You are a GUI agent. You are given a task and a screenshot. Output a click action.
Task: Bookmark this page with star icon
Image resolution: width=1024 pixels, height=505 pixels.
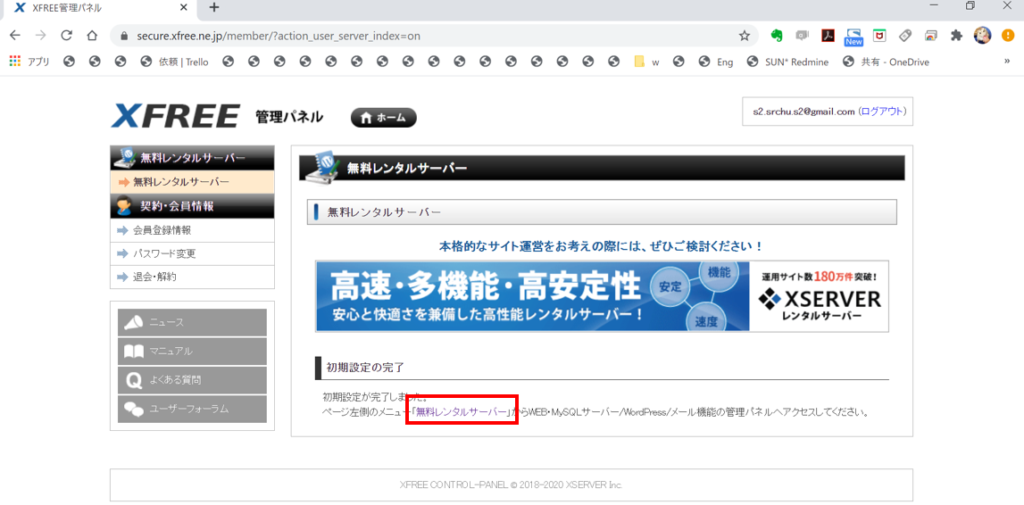pyautogui.click(x=744, y=35)
